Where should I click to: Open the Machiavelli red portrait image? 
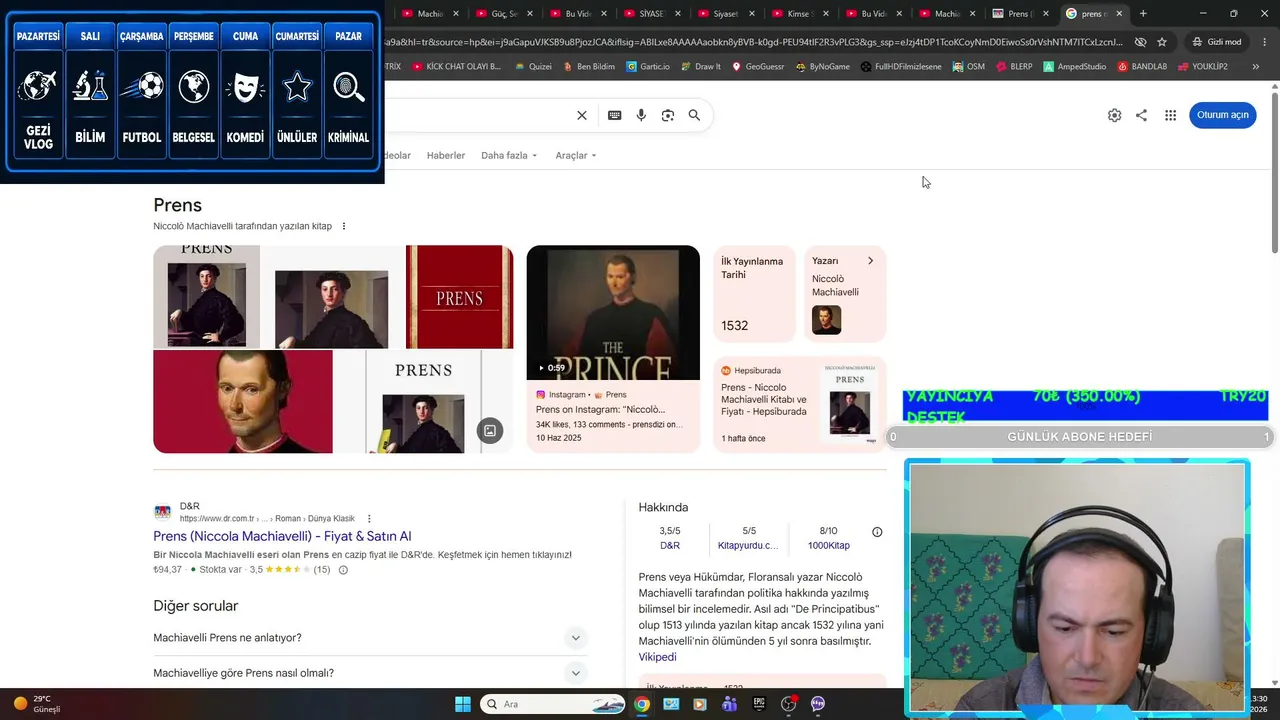pyautogui.click(x=243, y=401)
